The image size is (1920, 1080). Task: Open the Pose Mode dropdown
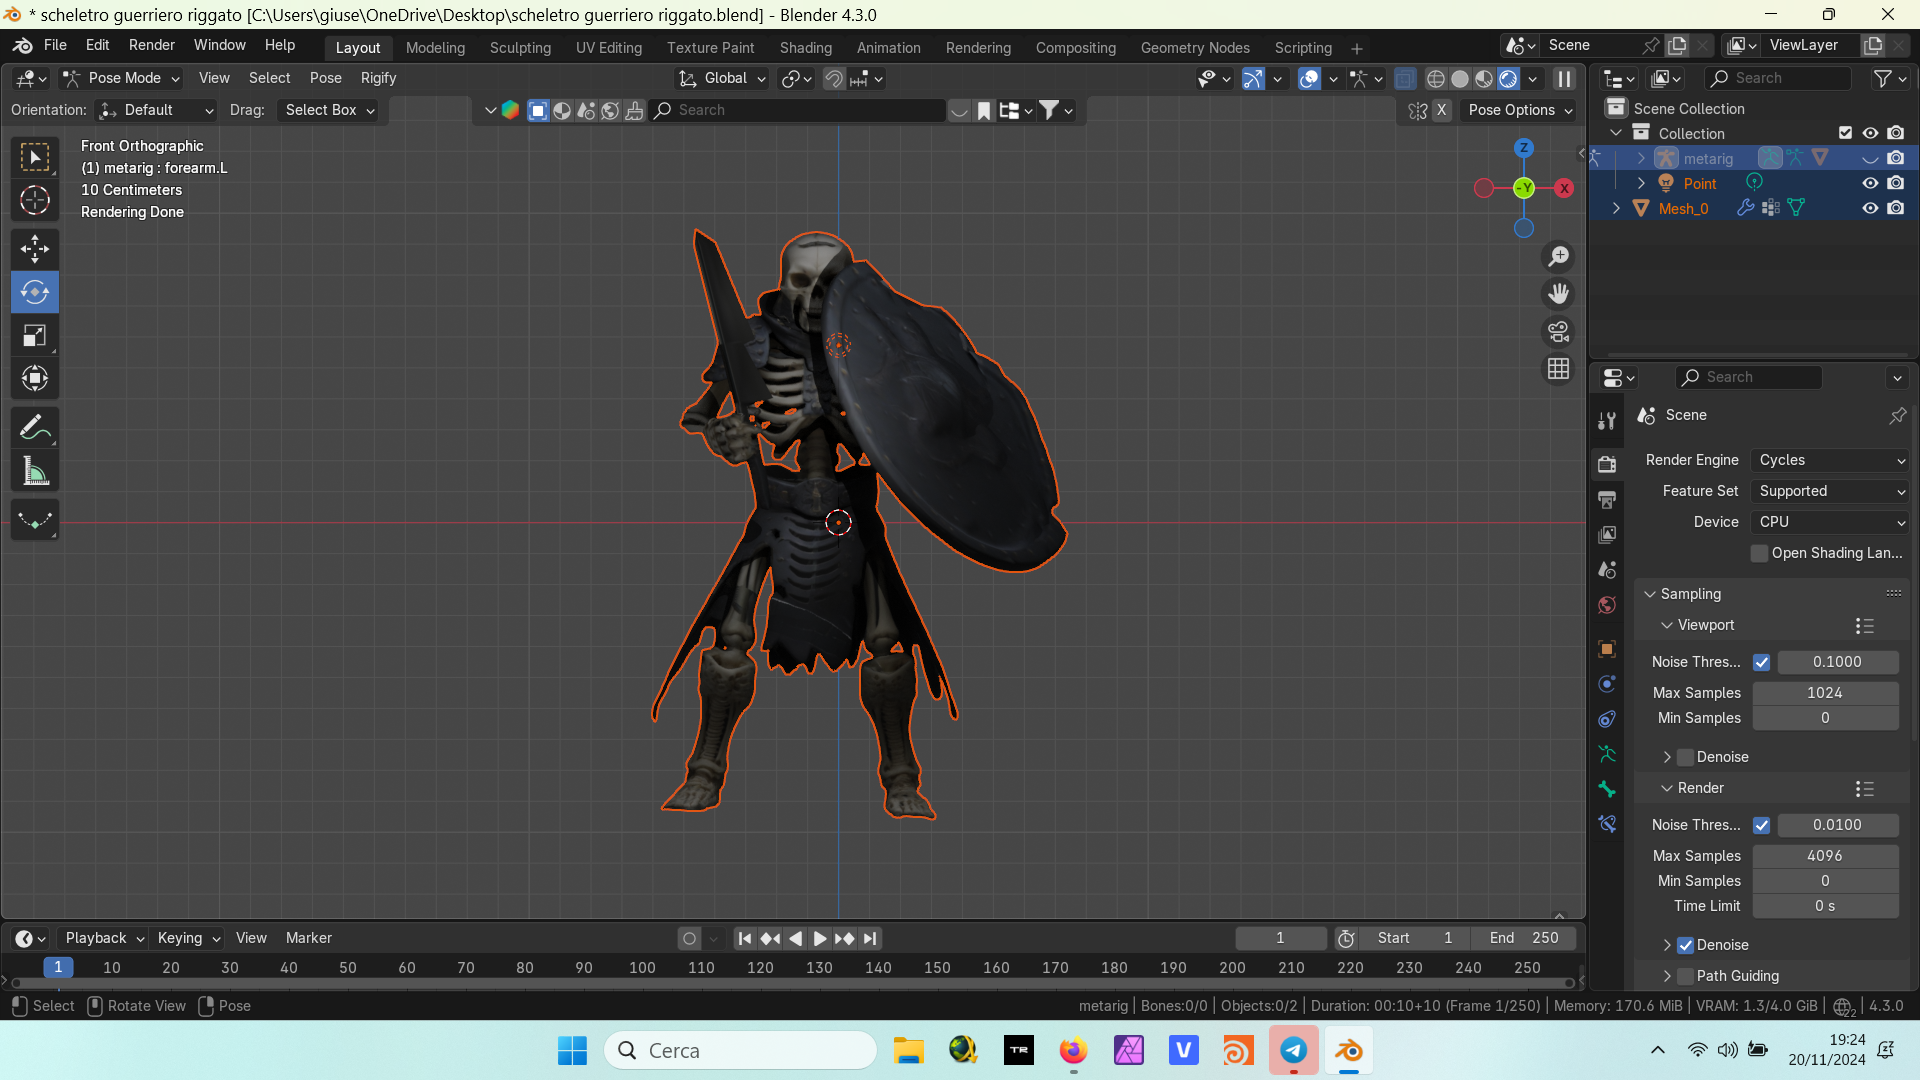[121, 78]
